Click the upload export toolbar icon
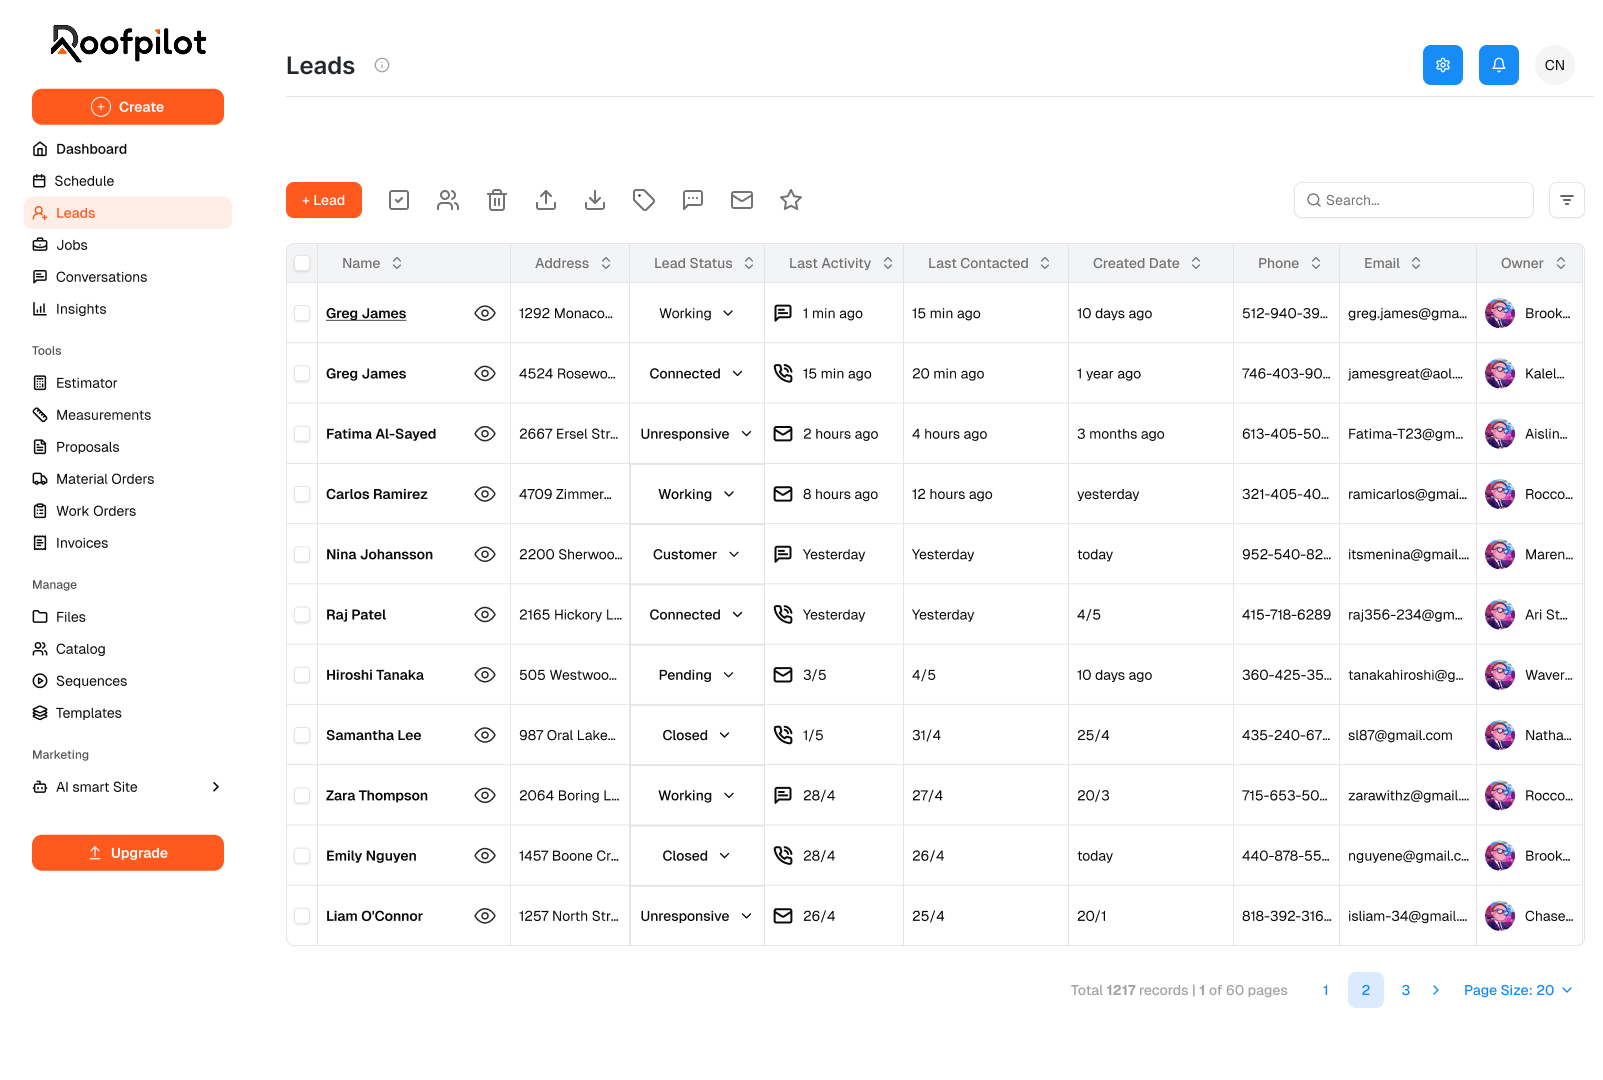Viewport: 1603px width, 1080px height. [x=546, y=200]
